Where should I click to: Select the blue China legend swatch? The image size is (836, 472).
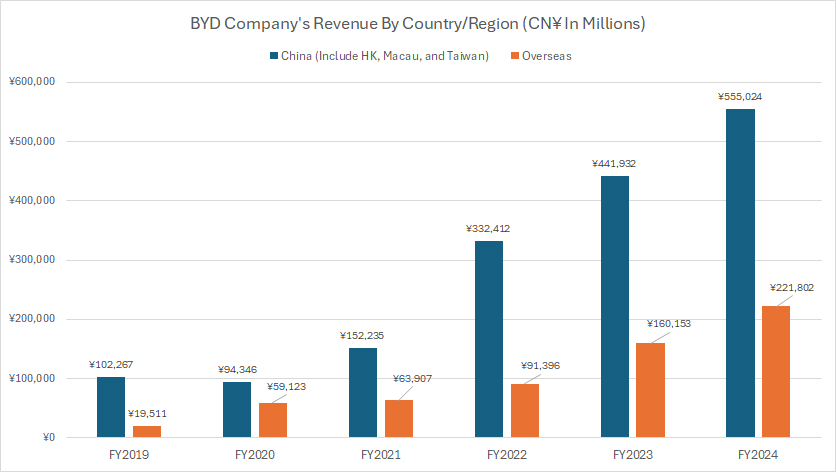(x=274, y=56)
